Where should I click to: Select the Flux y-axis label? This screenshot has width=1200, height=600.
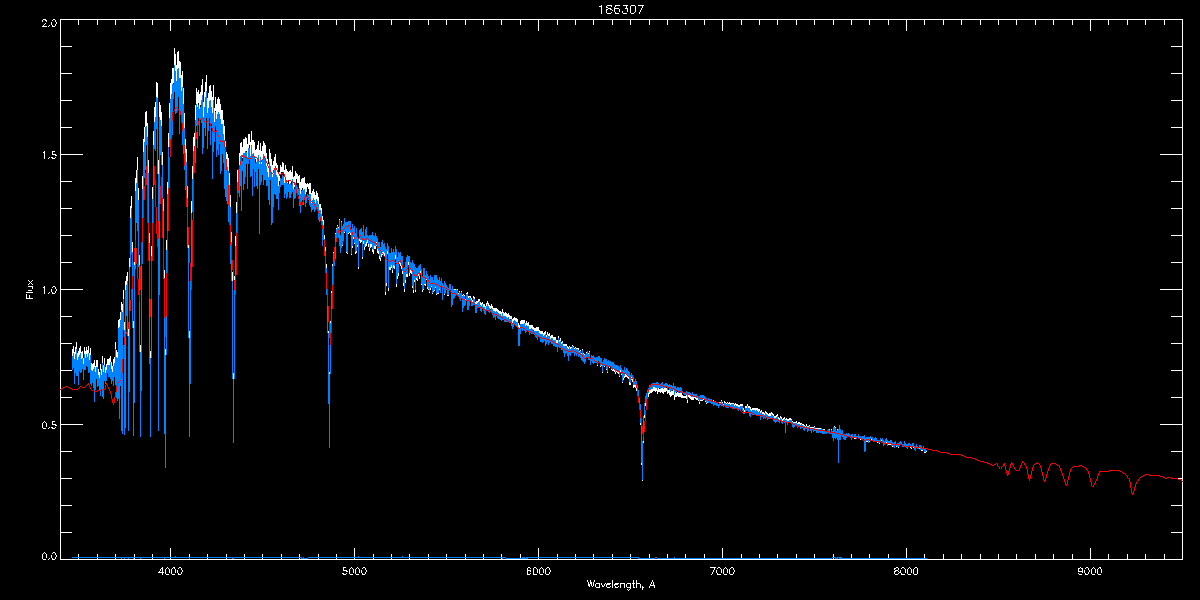point(31,290)
